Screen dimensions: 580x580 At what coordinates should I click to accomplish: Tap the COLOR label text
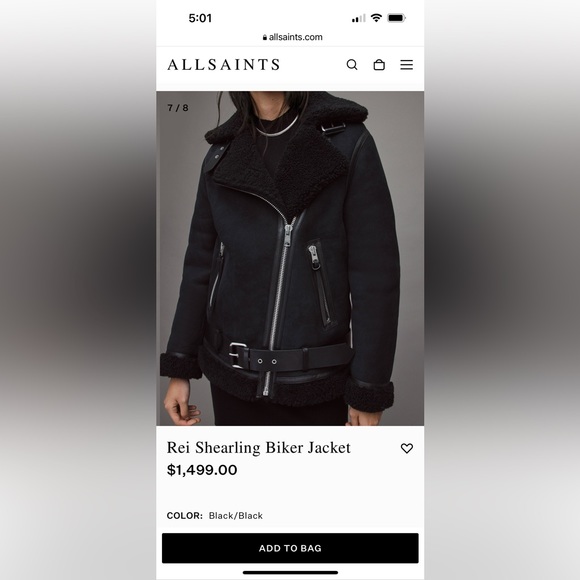185,516
